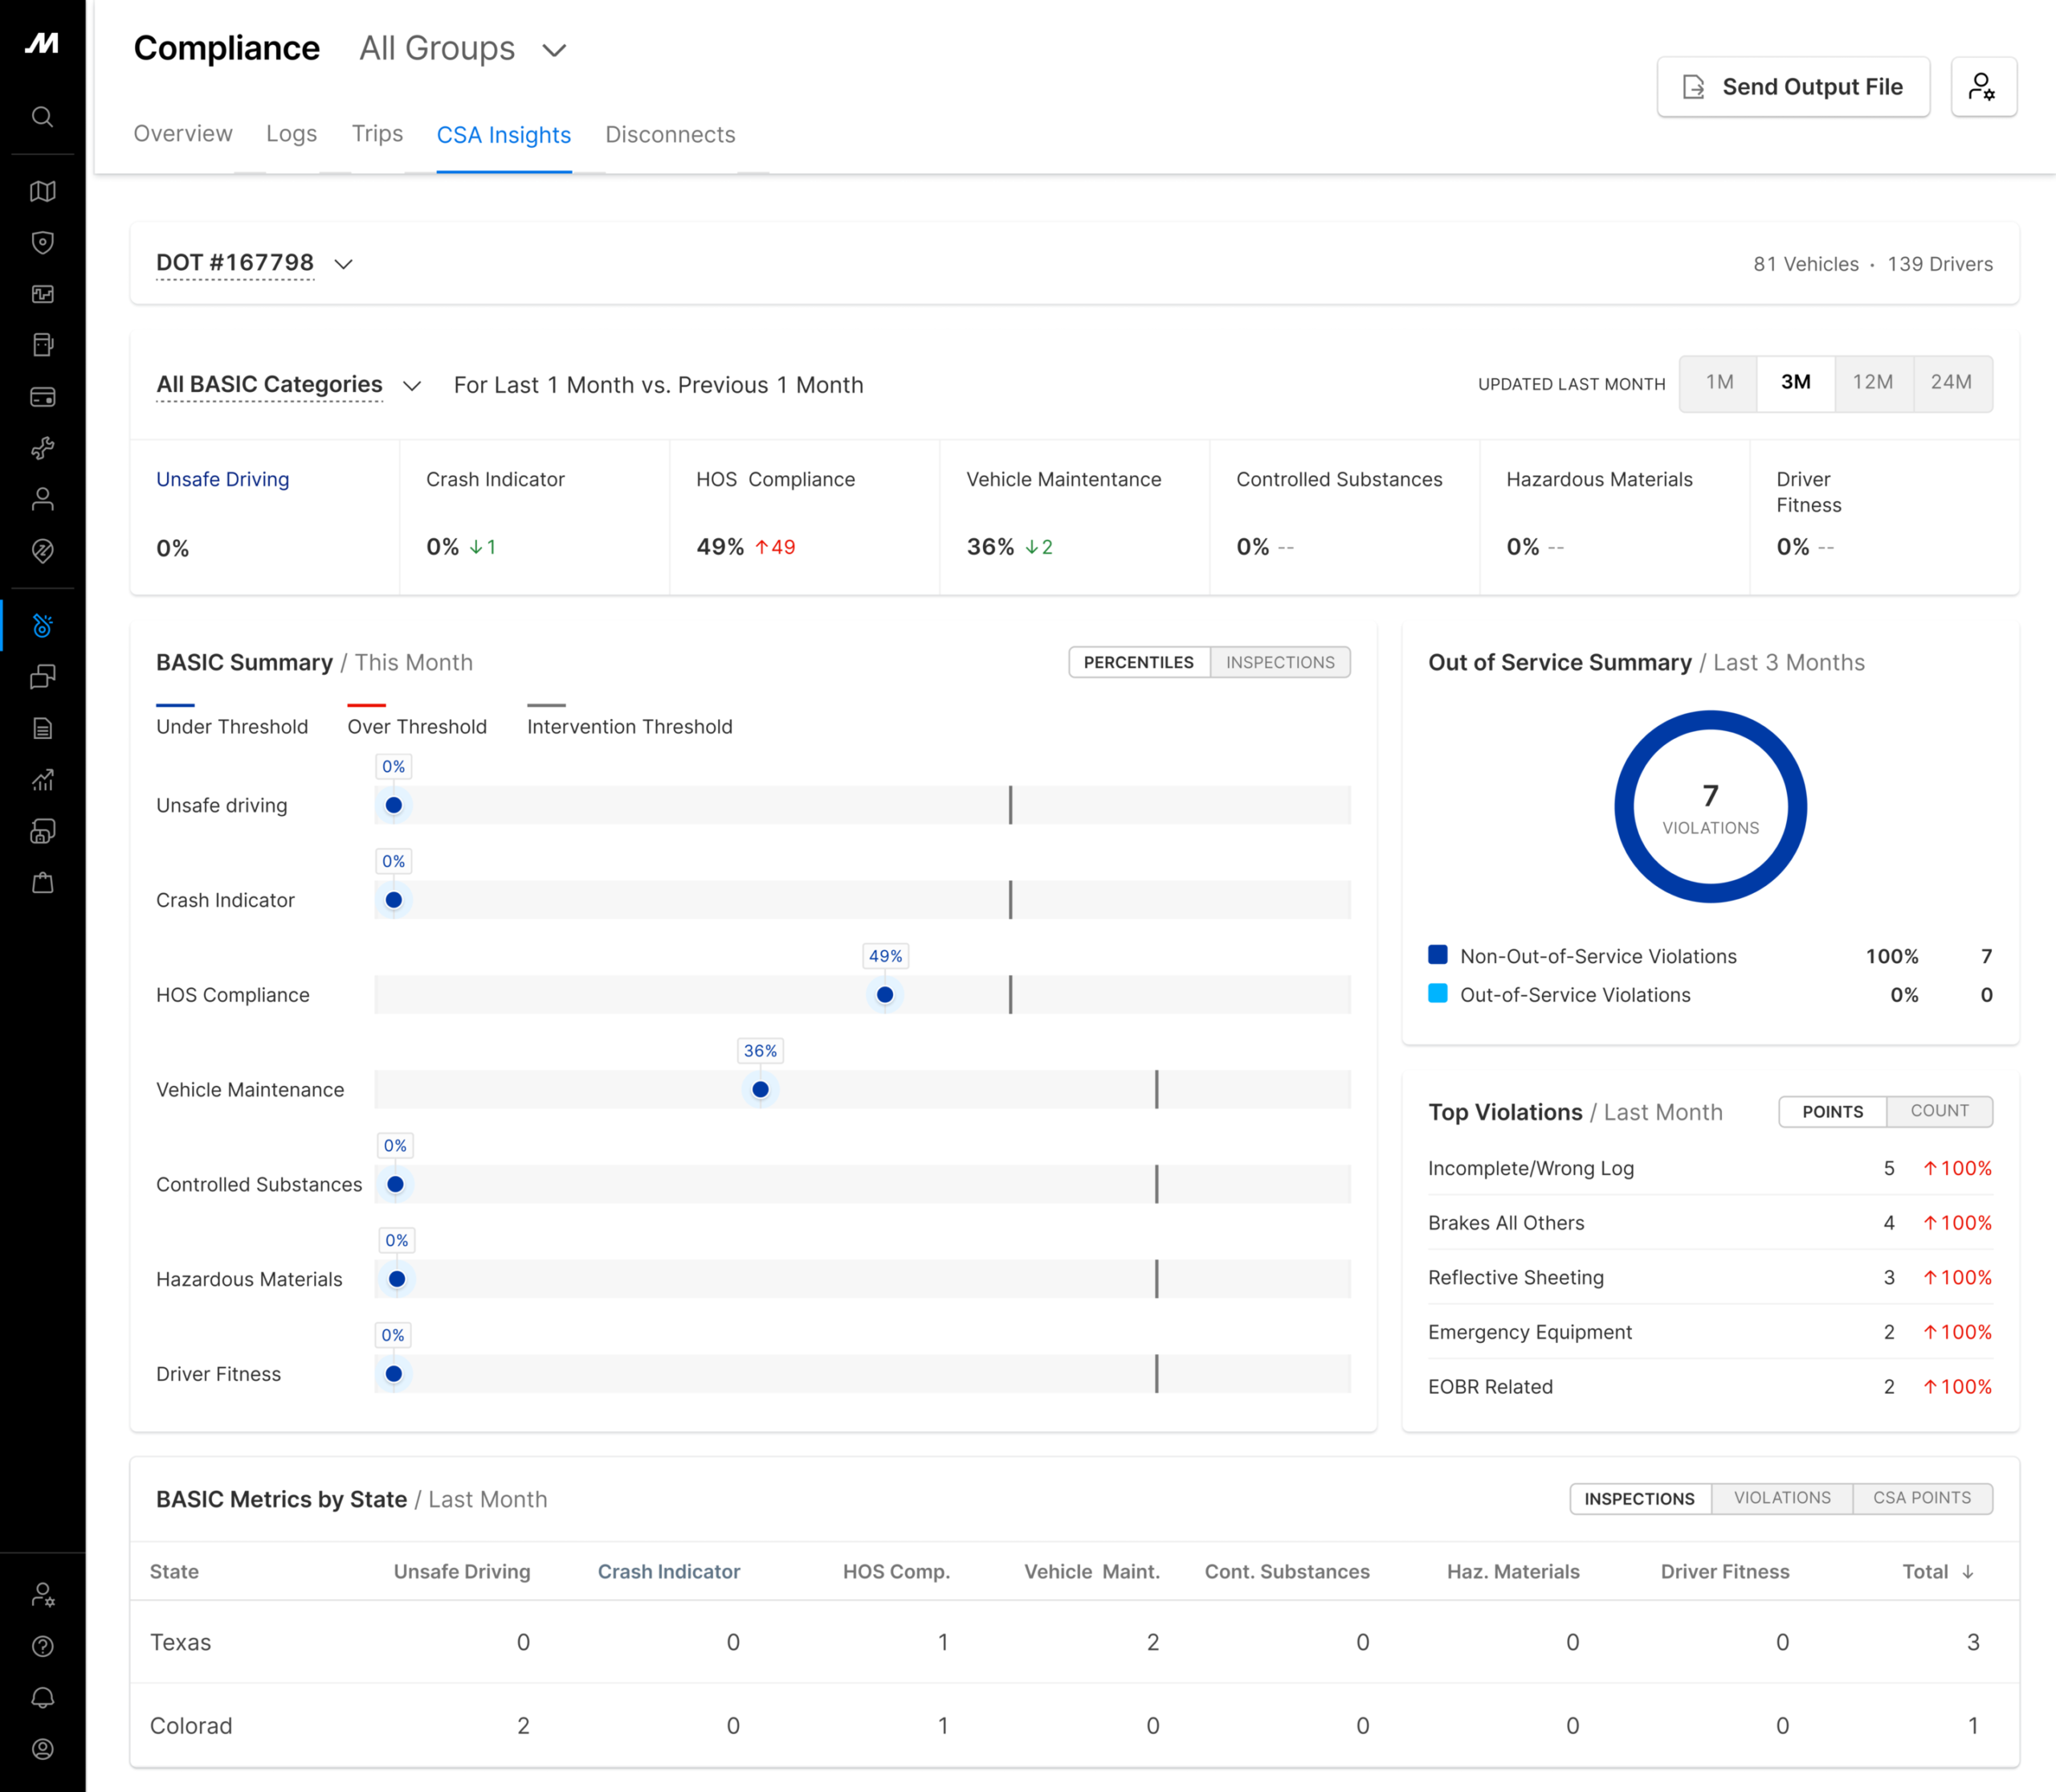Click the Send Output File button

pos(1793,86)
